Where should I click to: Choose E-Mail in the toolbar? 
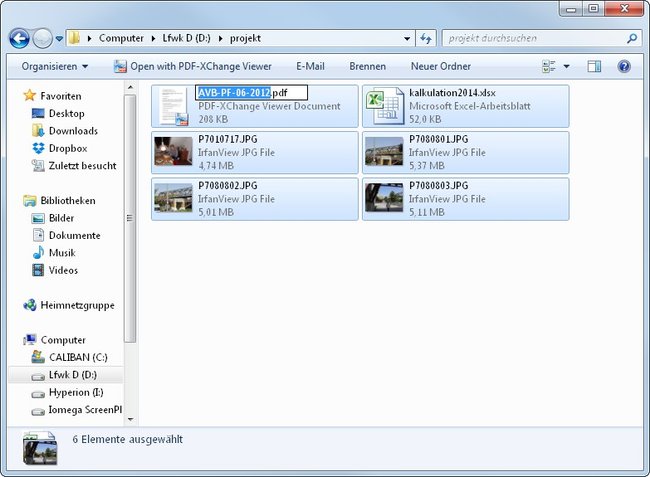(x=310, y=66)
